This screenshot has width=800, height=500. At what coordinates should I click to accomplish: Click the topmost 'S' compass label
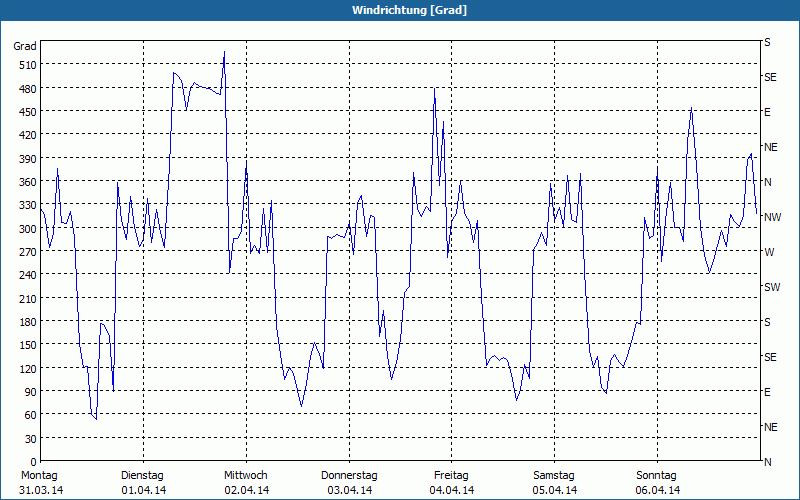coord(767,42)
